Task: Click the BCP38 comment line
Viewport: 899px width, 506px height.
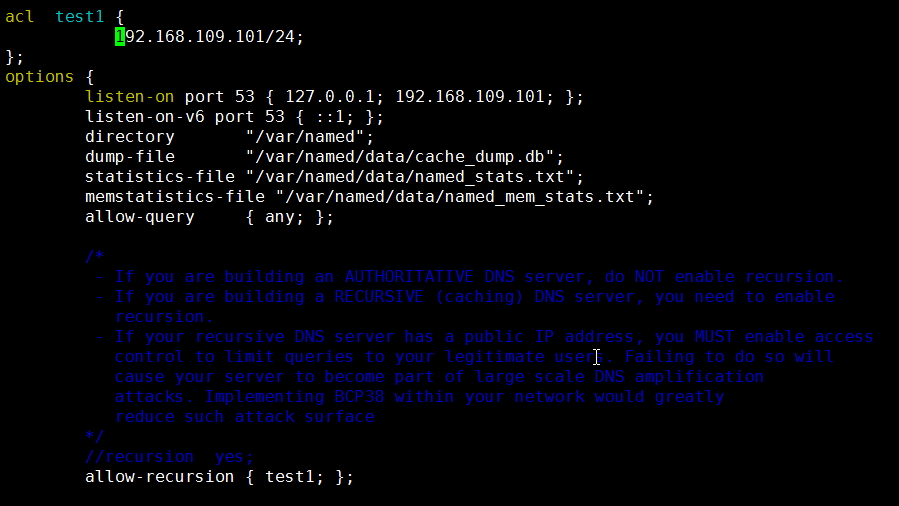Action: [420, 397]
